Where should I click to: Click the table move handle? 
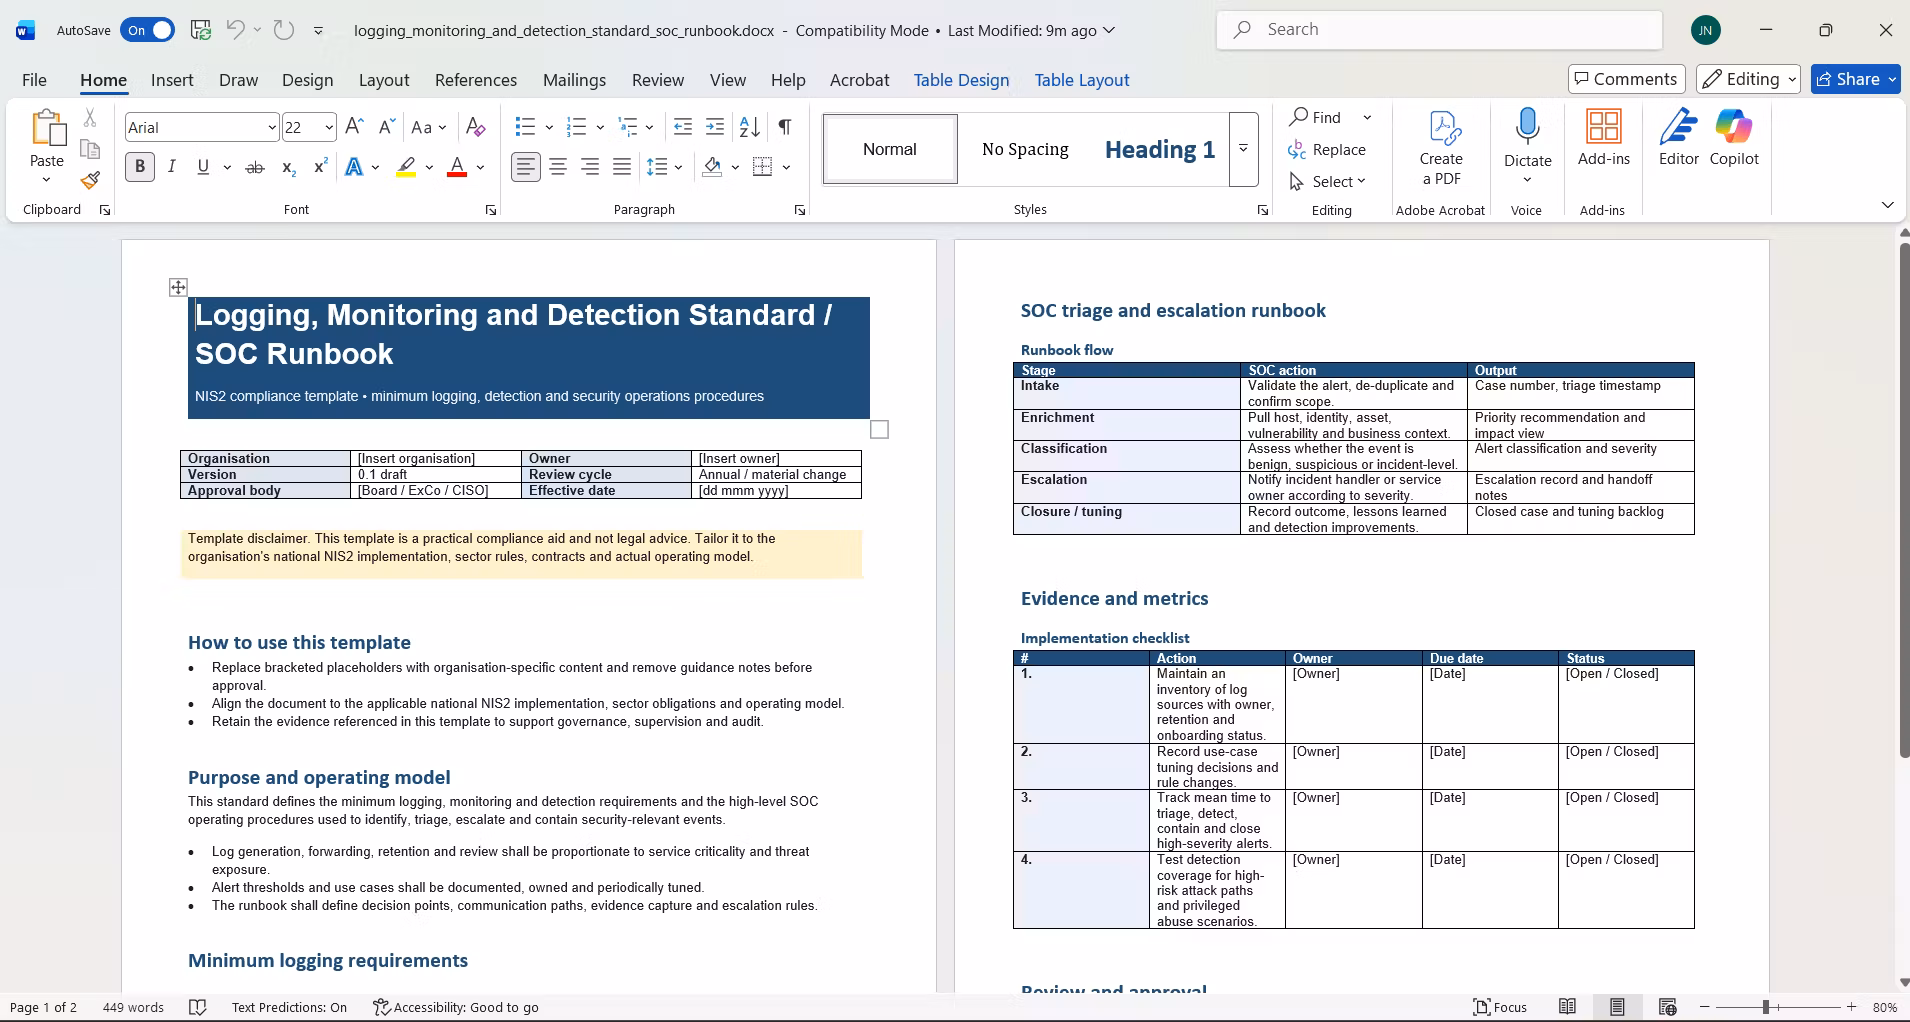[178, 288]
